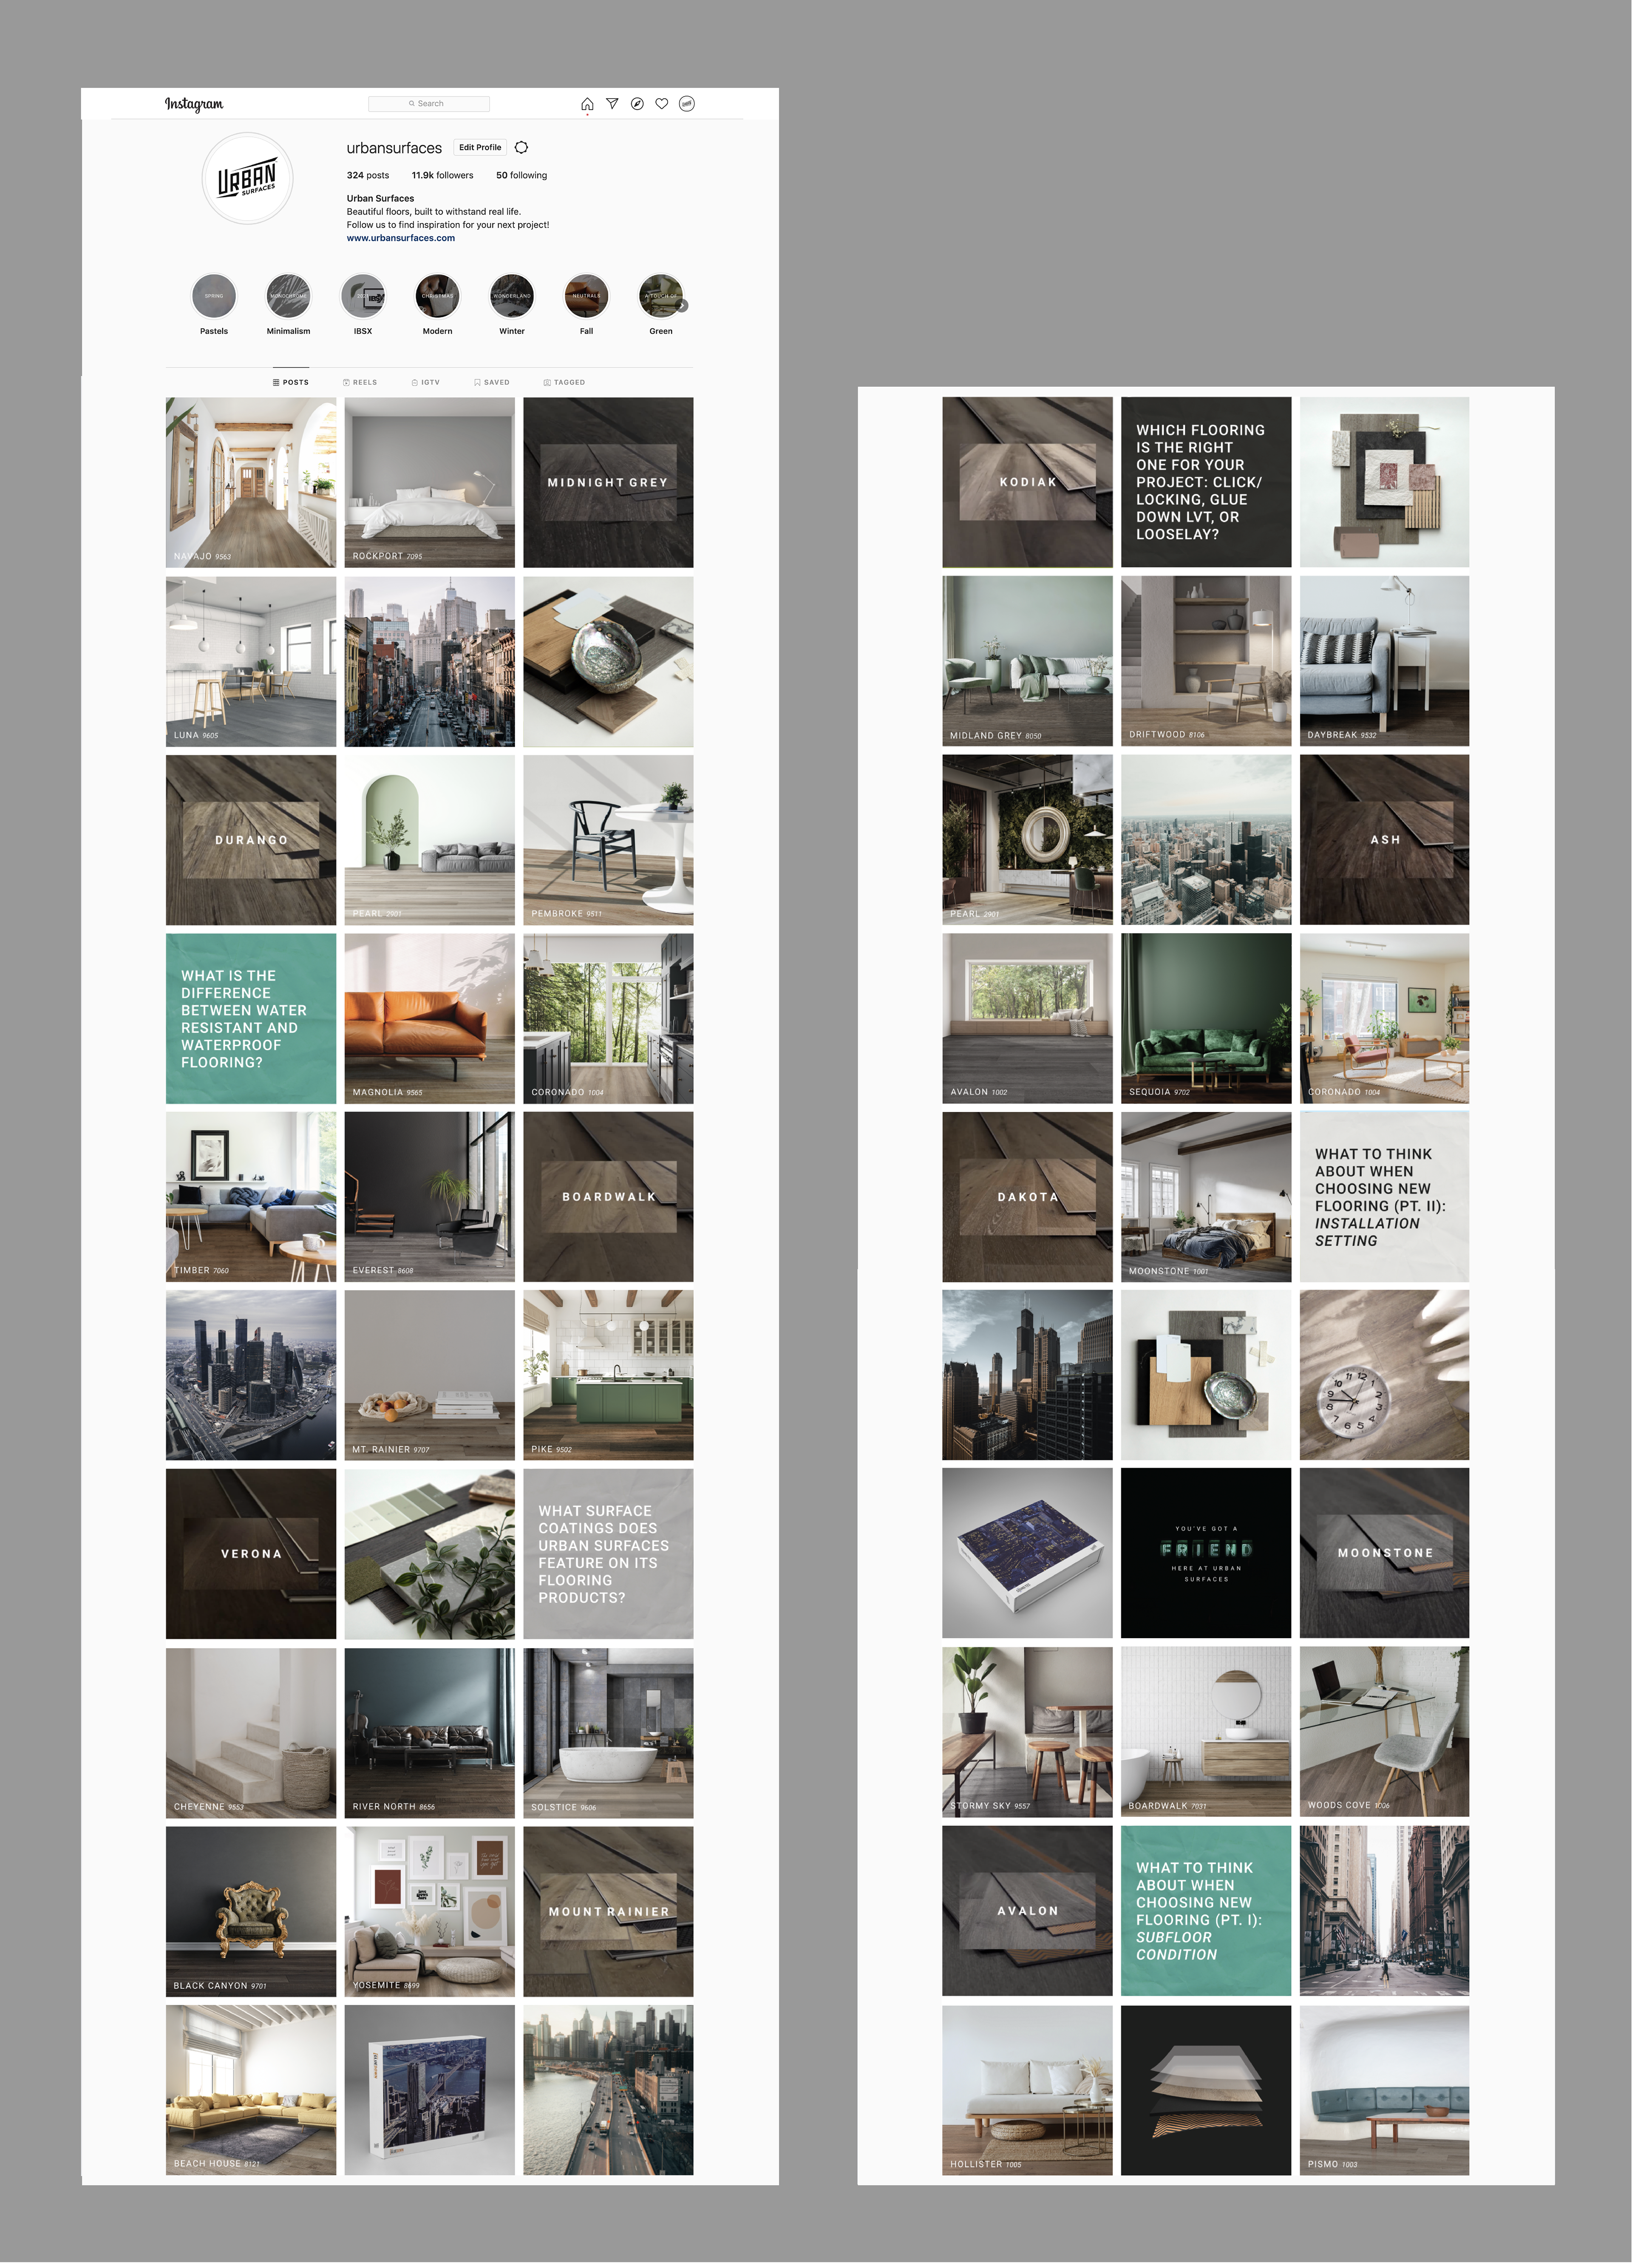Open the CHEYENNE 9553 staircase post
The width and height of the screenshot is (1632, 2268).
point(251,1733)
